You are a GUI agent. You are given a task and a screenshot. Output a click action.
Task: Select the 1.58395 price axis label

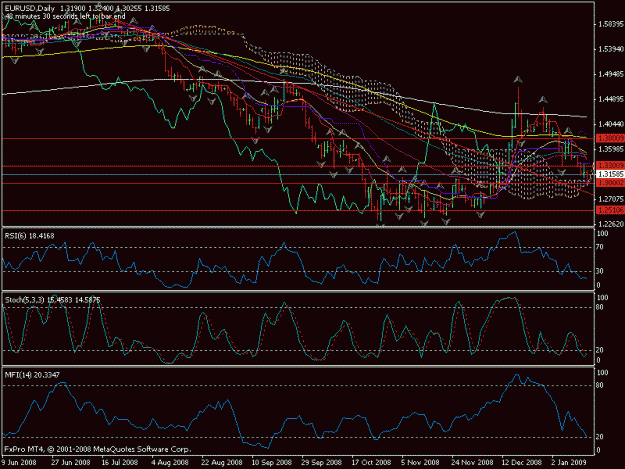click(610, 24)
